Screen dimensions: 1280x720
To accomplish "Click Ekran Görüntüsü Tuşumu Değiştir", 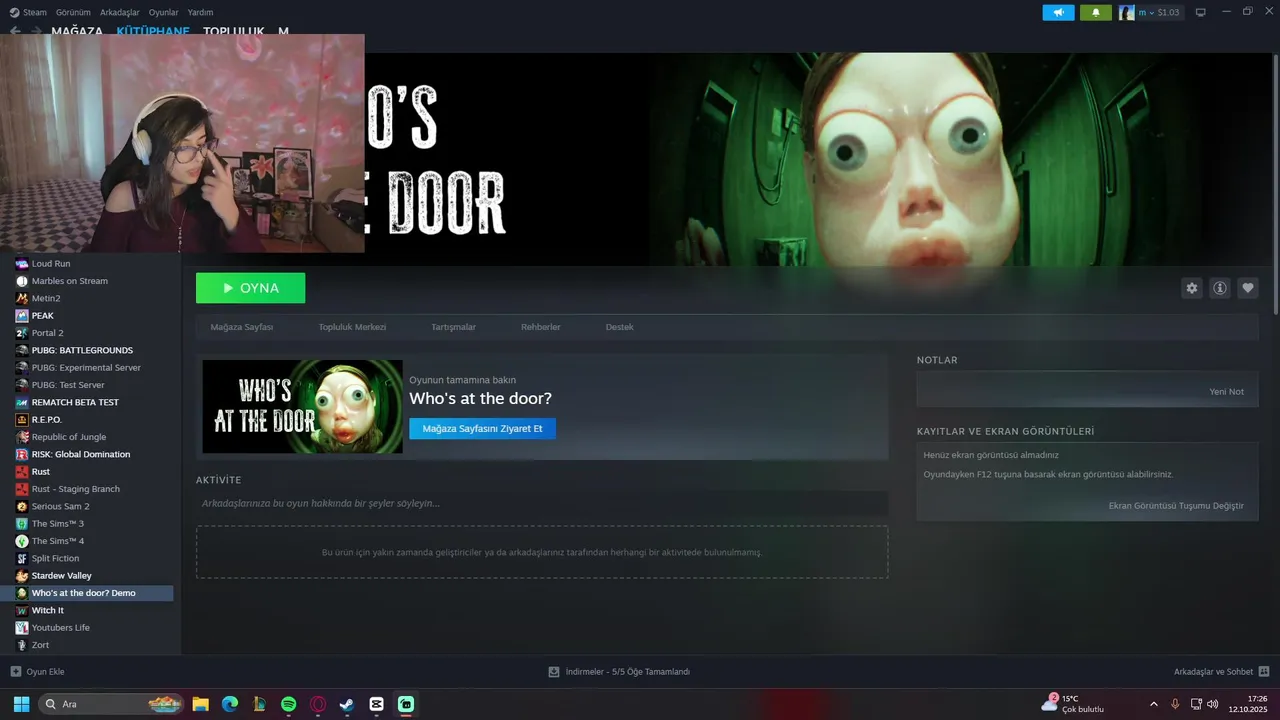I will (x=1176, y=505).
